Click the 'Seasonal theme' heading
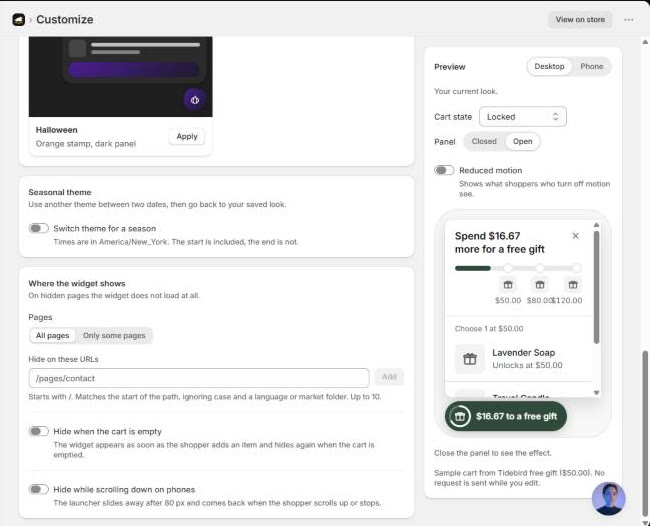This screenshot has width=650, height=526. [60, 192]
